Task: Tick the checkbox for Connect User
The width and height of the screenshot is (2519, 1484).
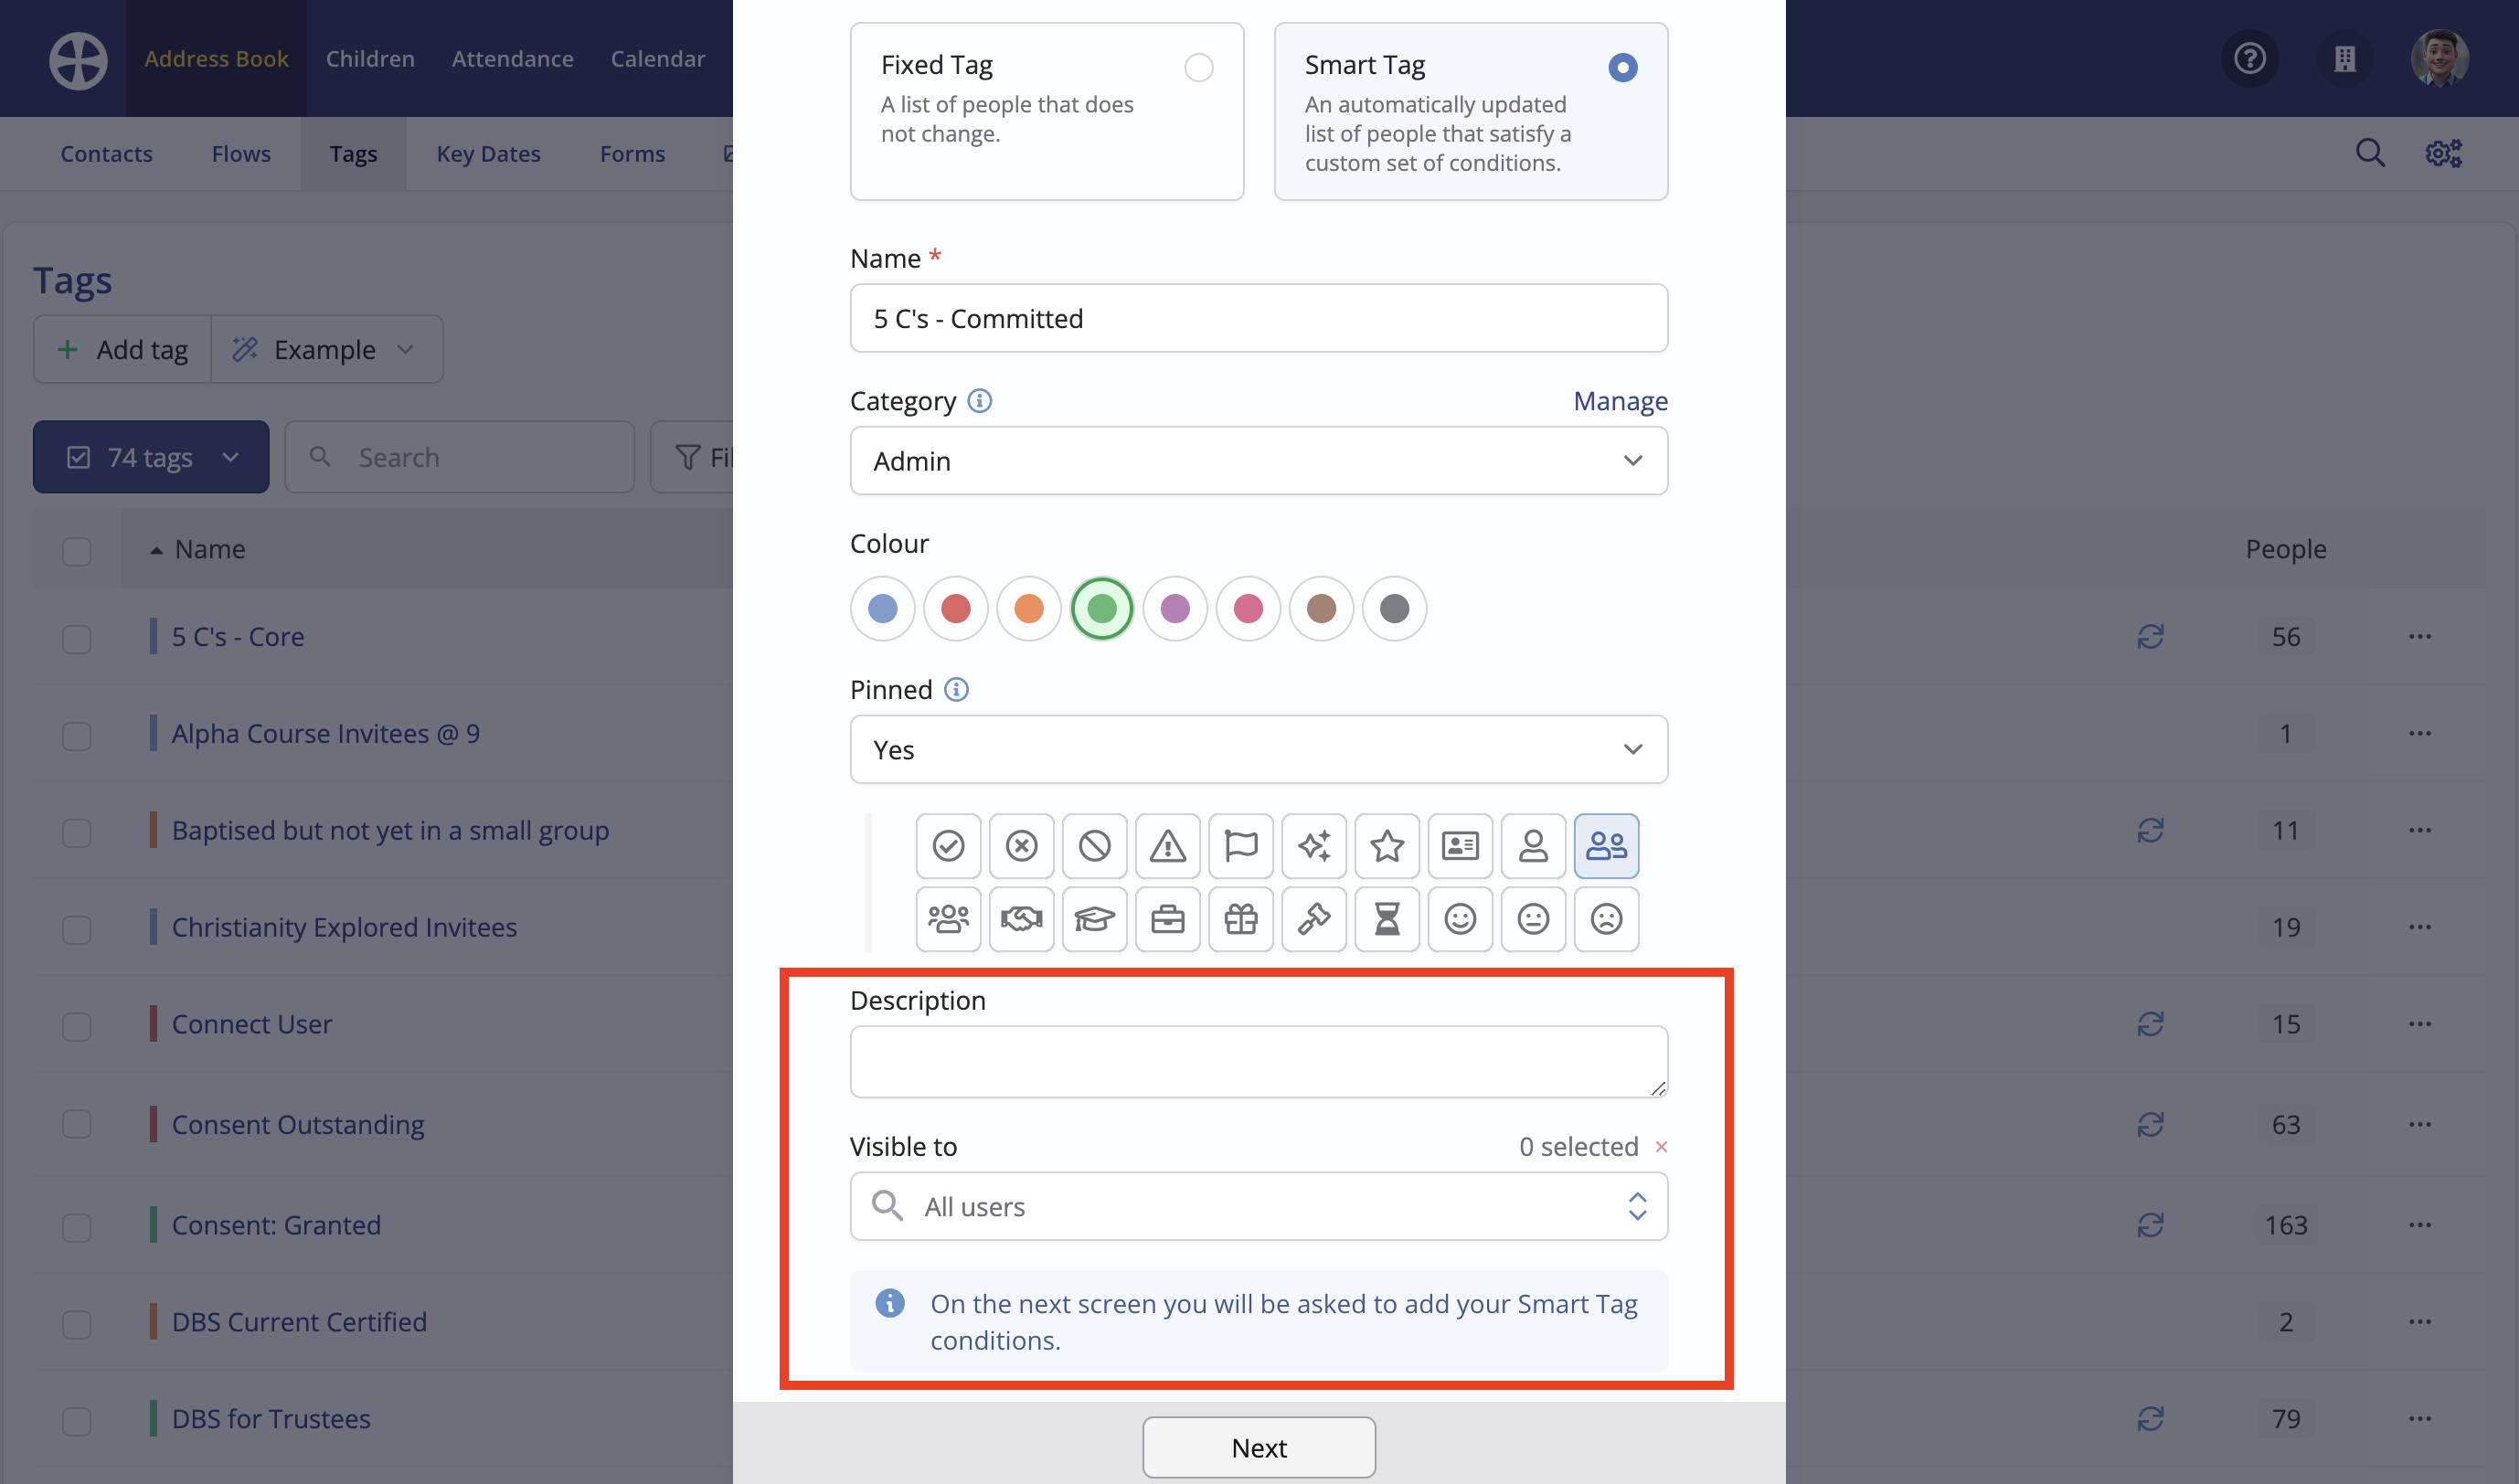Action: pyautogui.click(x=77, y=1027)
